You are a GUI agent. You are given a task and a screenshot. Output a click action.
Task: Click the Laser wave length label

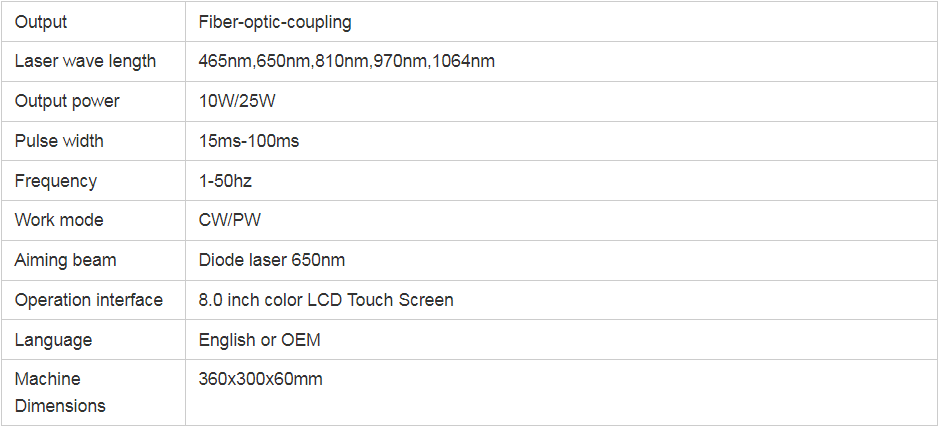coord(85,61)
